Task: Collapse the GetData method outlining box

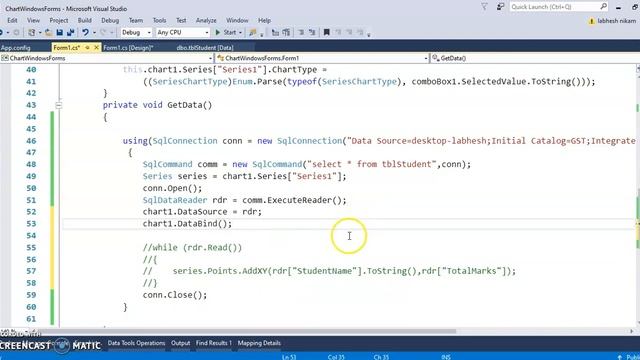Action: 59,105
